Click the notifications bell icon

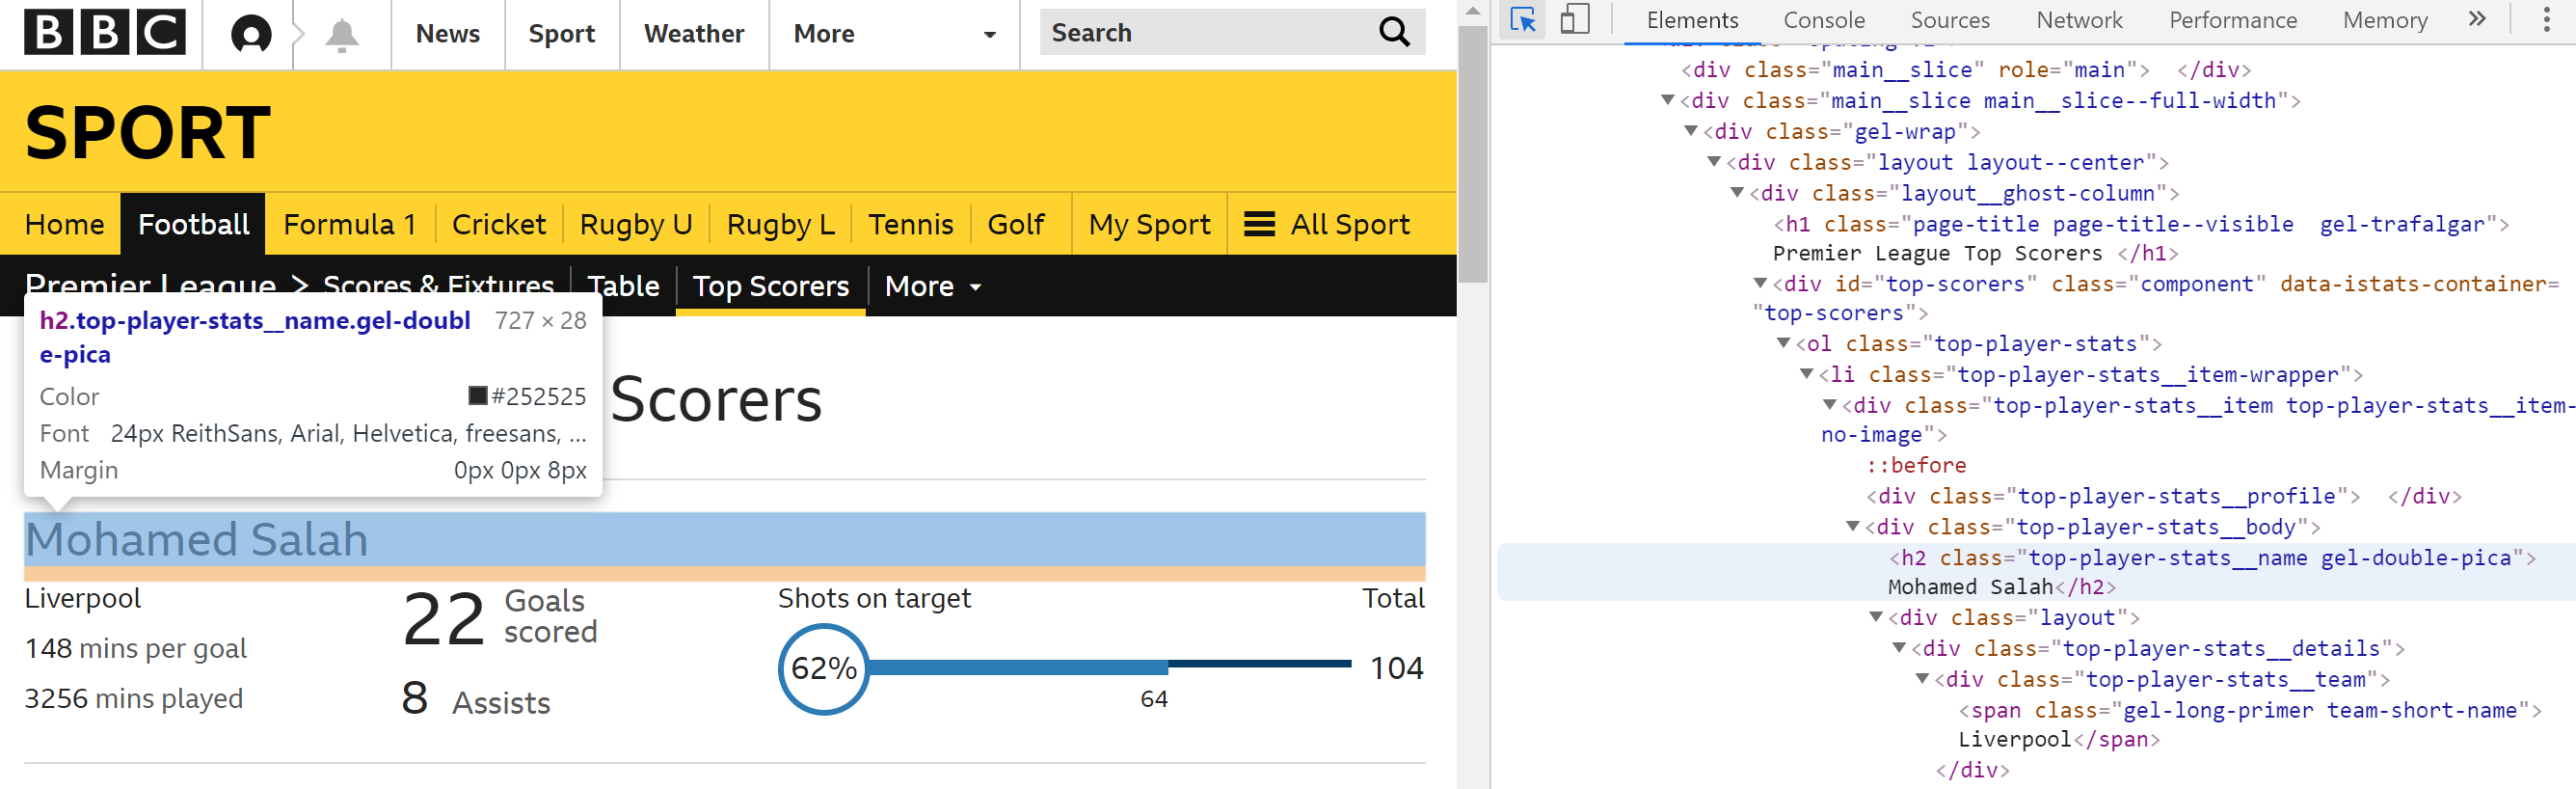(341, 34)
